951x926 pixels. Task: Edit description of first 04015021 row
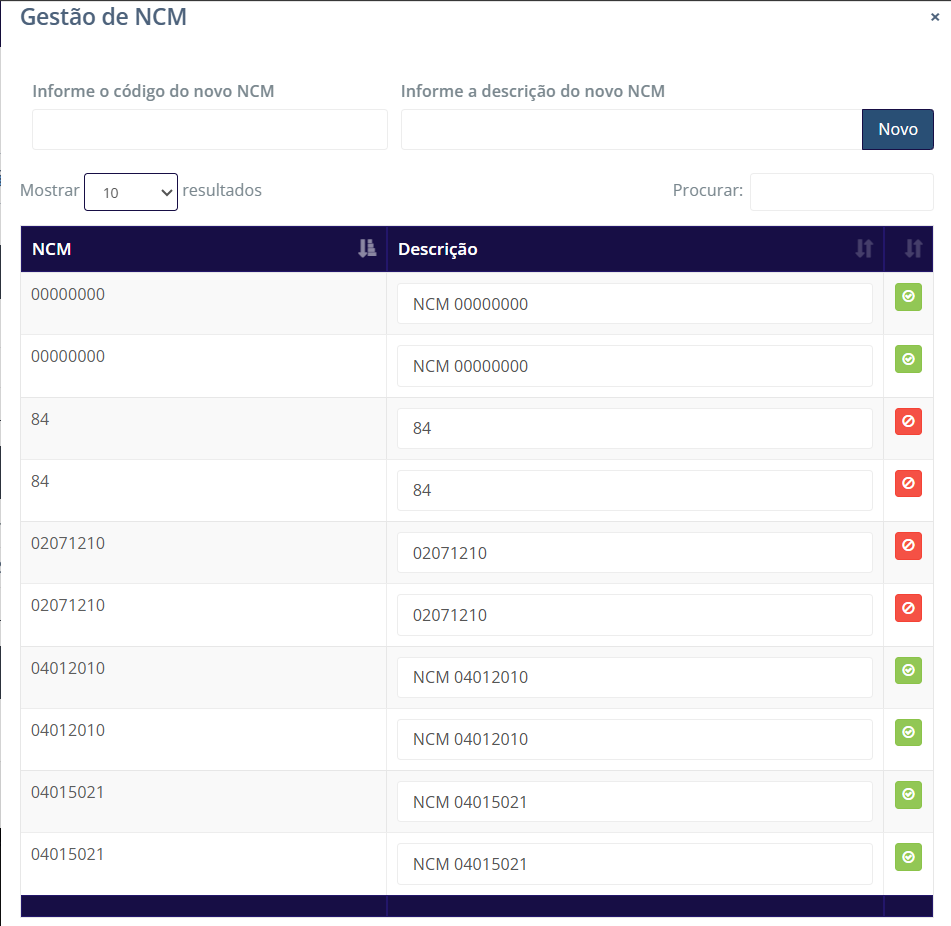(634, 802)
